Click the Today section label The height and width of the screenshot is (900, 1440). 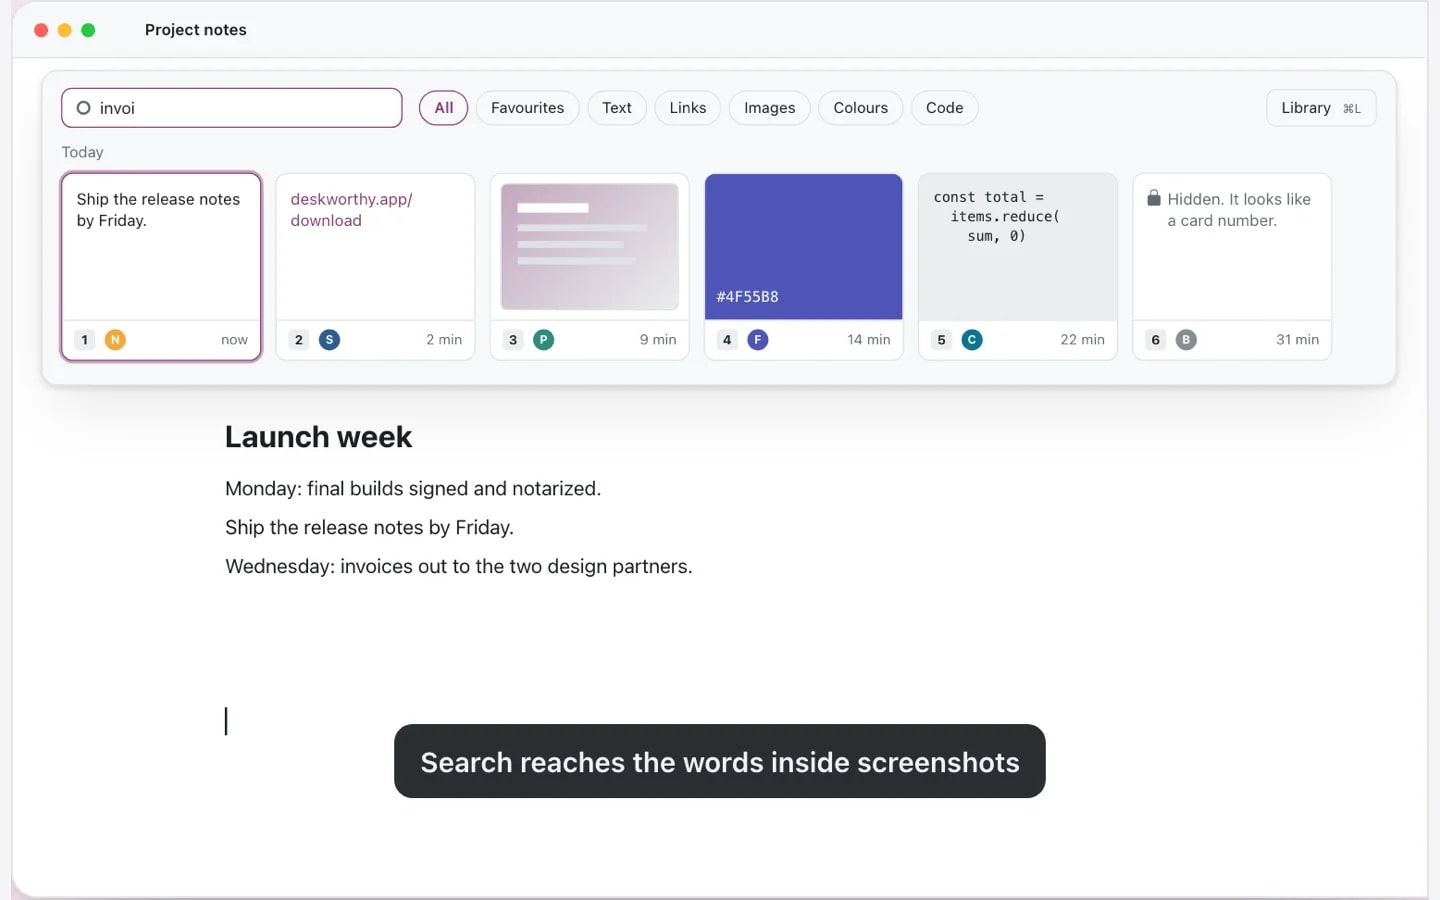tap(82, 152)
